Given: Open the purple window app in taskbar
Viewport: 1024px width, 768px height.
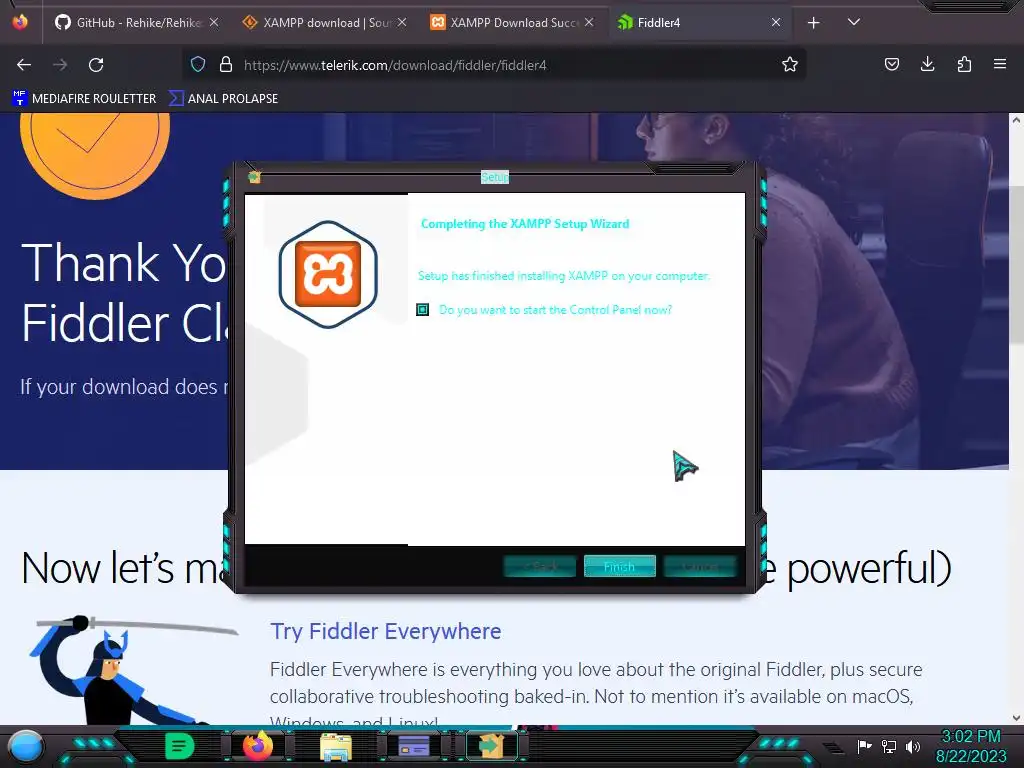Looking at the screenshot, I should coord(414,746).
